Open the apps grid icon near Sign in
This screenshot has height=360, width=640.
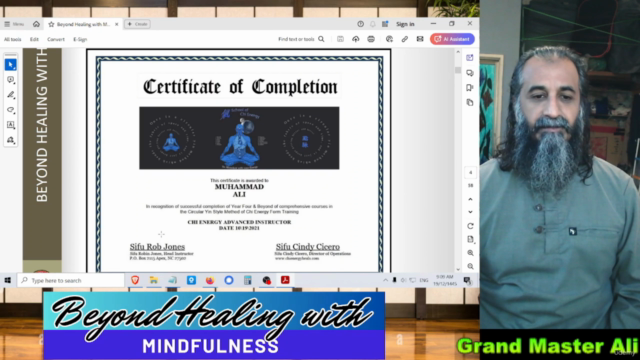pos(385,24)
